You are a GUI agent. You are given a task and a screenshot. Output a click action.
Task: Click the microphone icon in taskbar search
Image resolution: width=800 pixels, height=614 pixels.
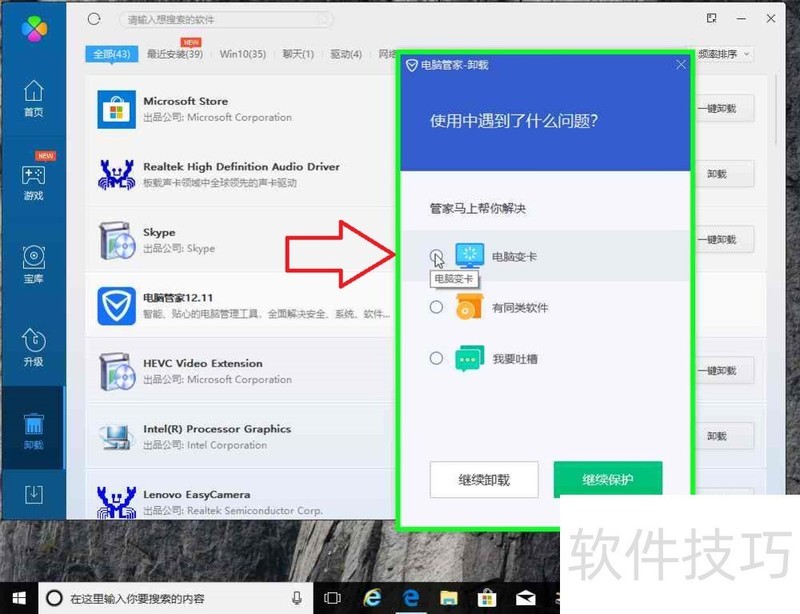296,598
